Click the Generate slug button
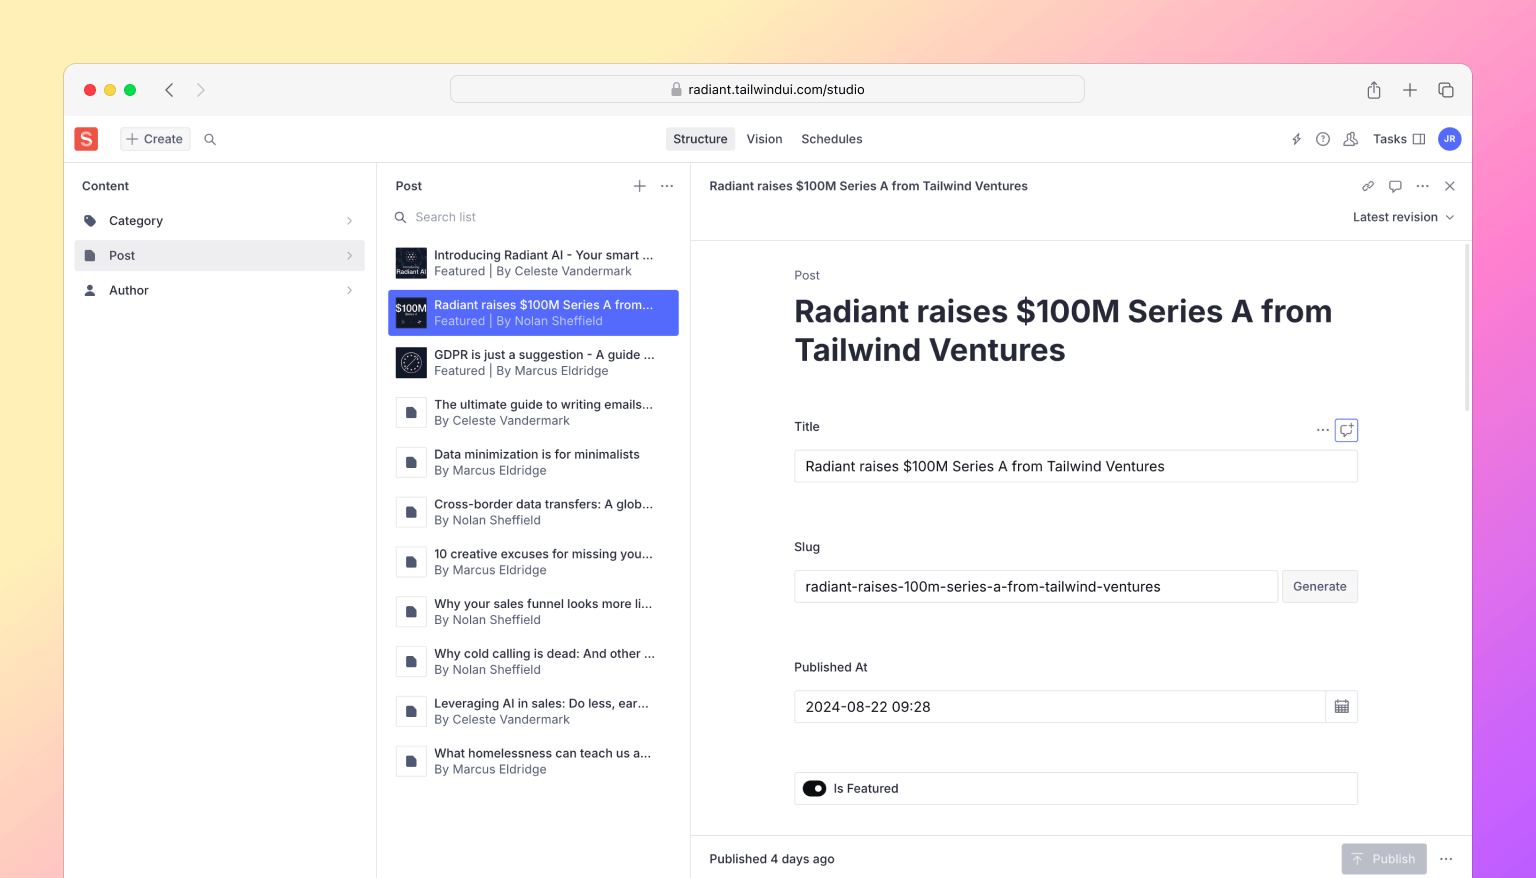 (x=1319, y=587)
